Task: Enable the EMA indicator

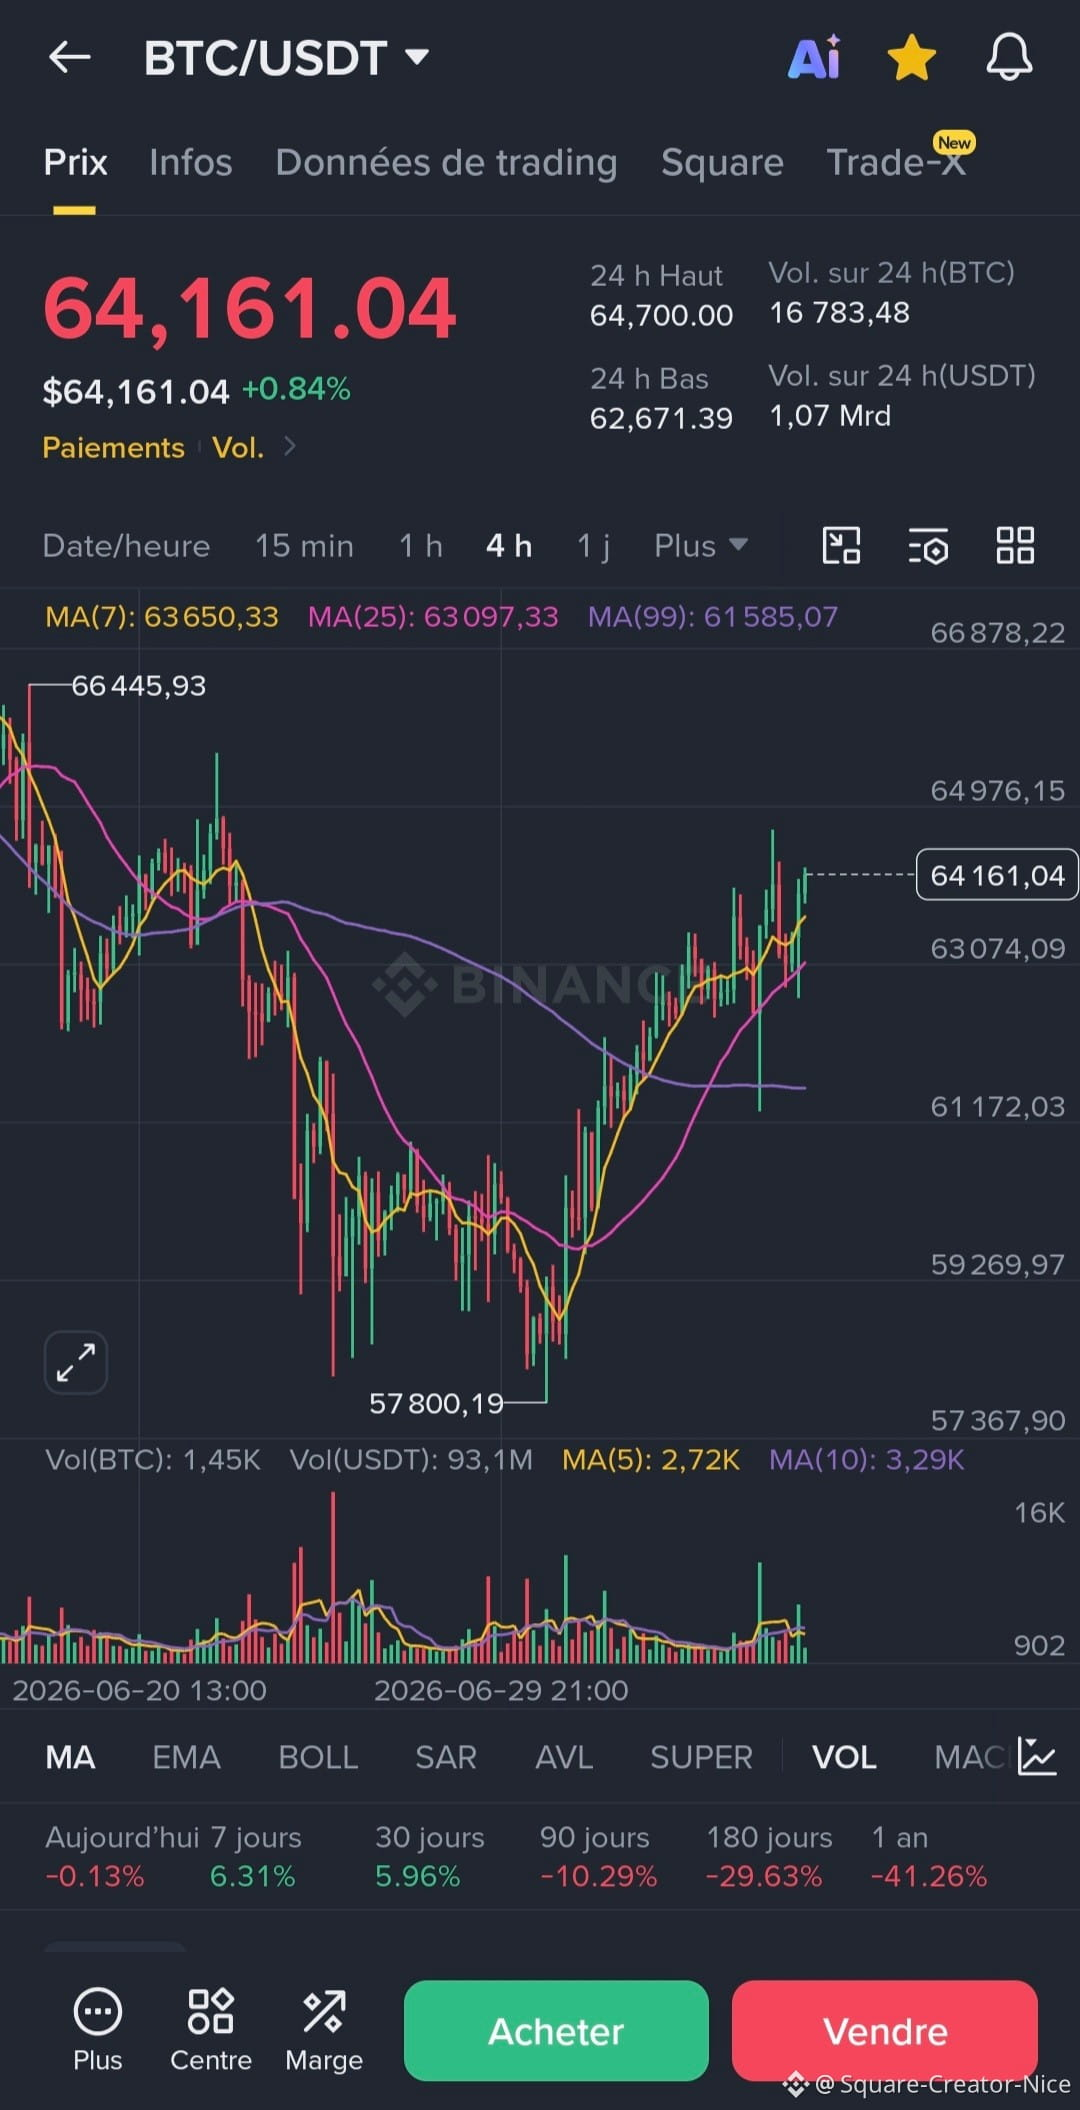Action: [x=186, y=1757]
